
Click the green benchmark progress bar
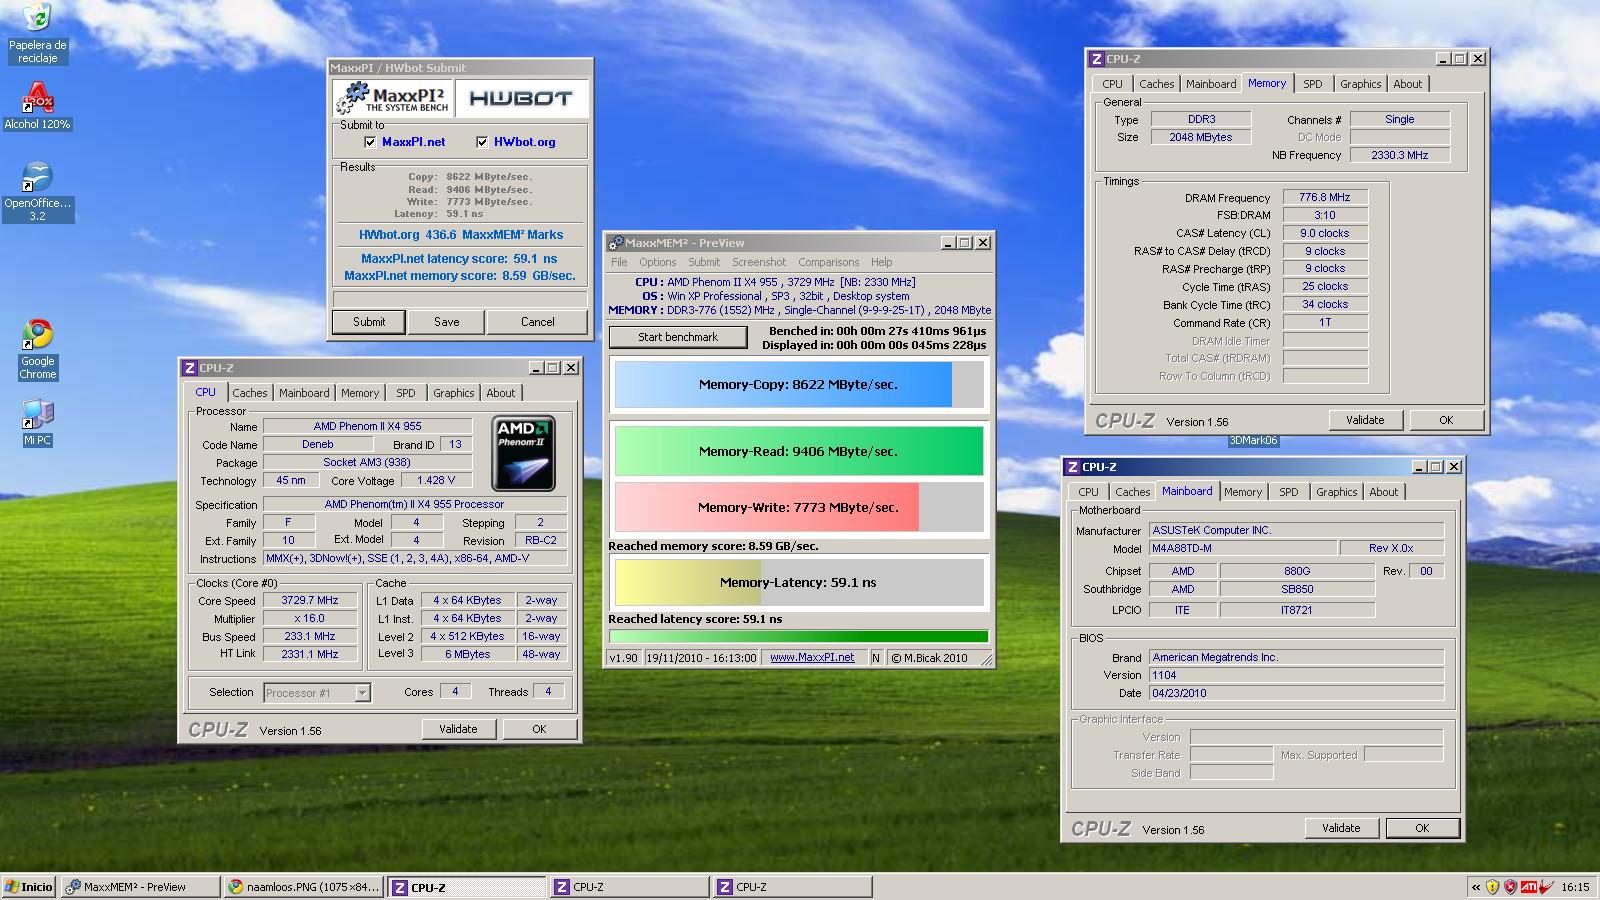[798, 636]
